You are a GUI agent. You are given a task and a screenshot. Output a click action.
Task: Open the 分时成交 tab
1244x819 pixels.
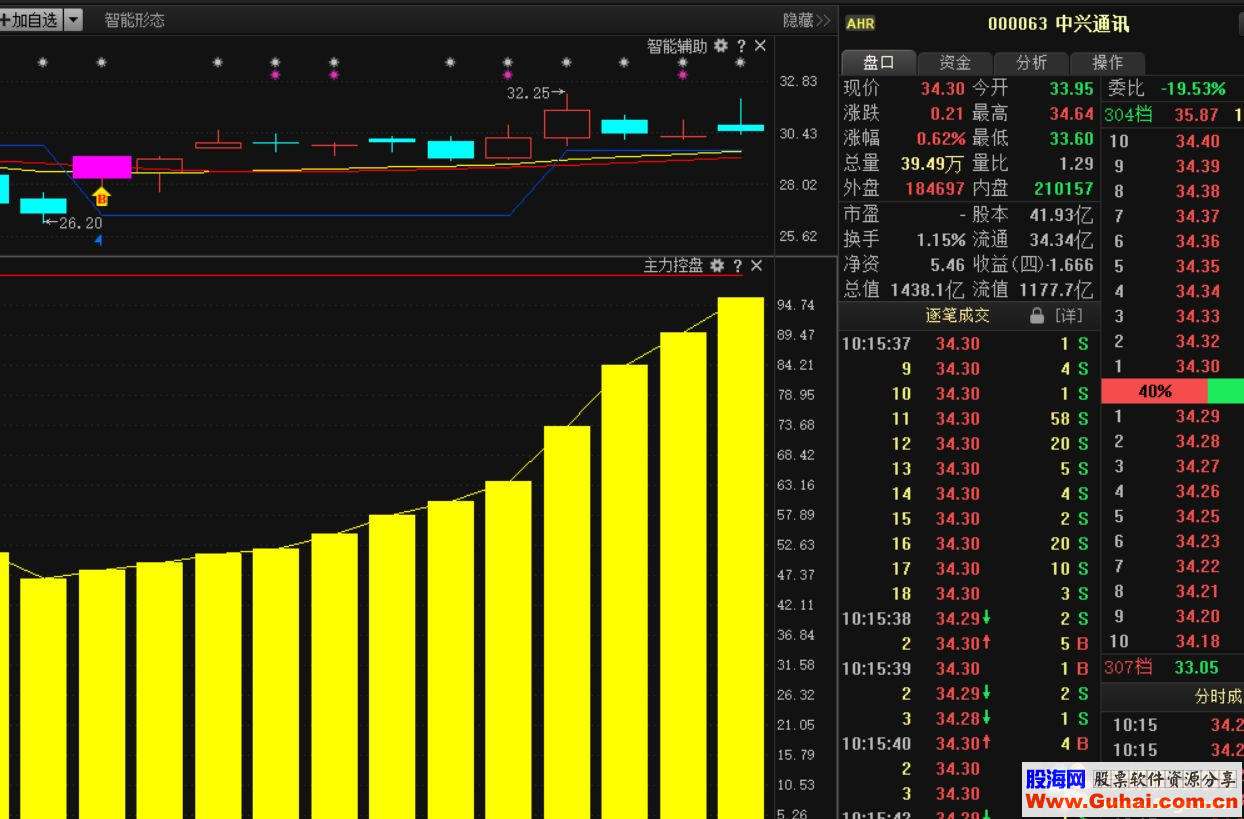pyautogui.click(x=1218, y=697)
